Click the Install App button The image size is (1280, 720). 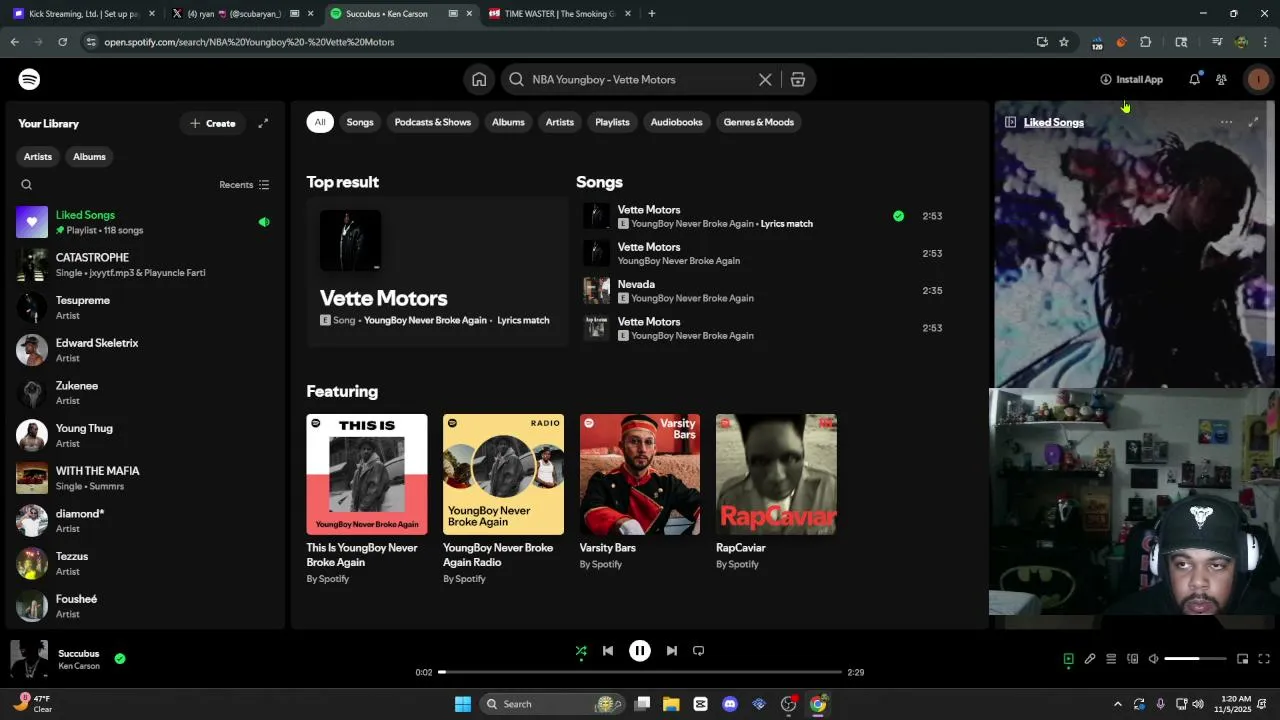coord(1131,79)
